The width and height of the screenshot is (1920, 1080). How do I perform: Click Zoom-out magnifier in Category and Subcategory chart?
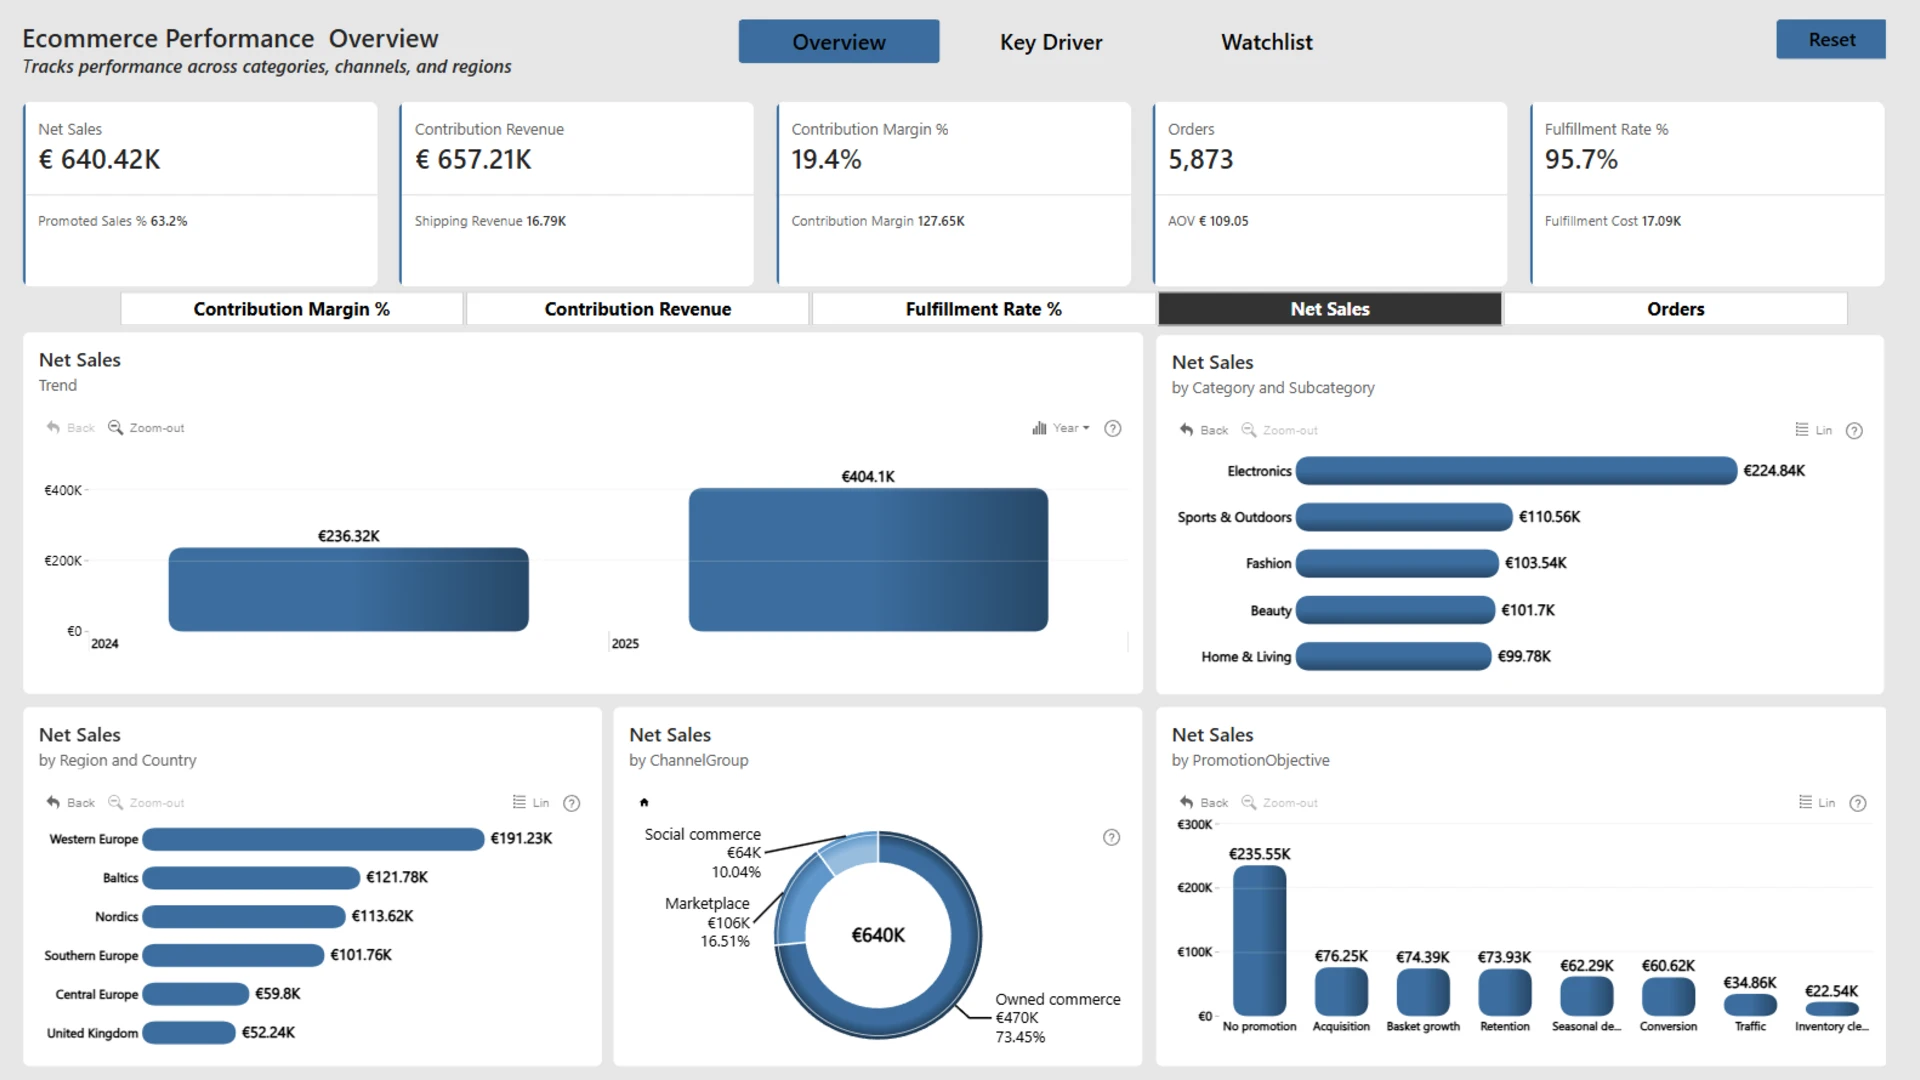(1249, 430)
